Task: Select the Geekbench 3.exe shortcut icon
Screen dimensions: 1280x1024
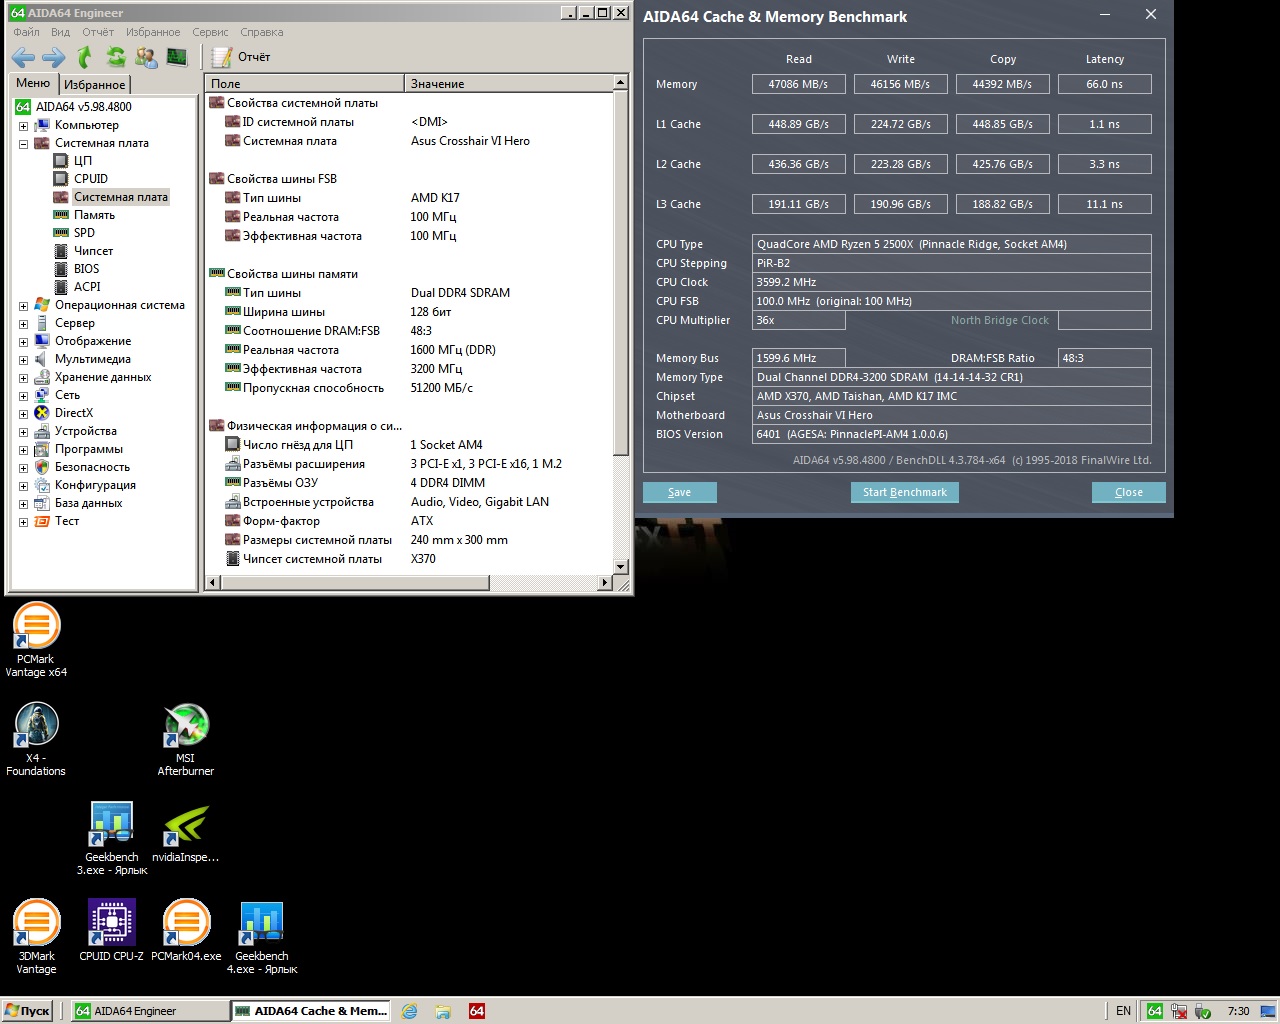Action: pos(112,838)
